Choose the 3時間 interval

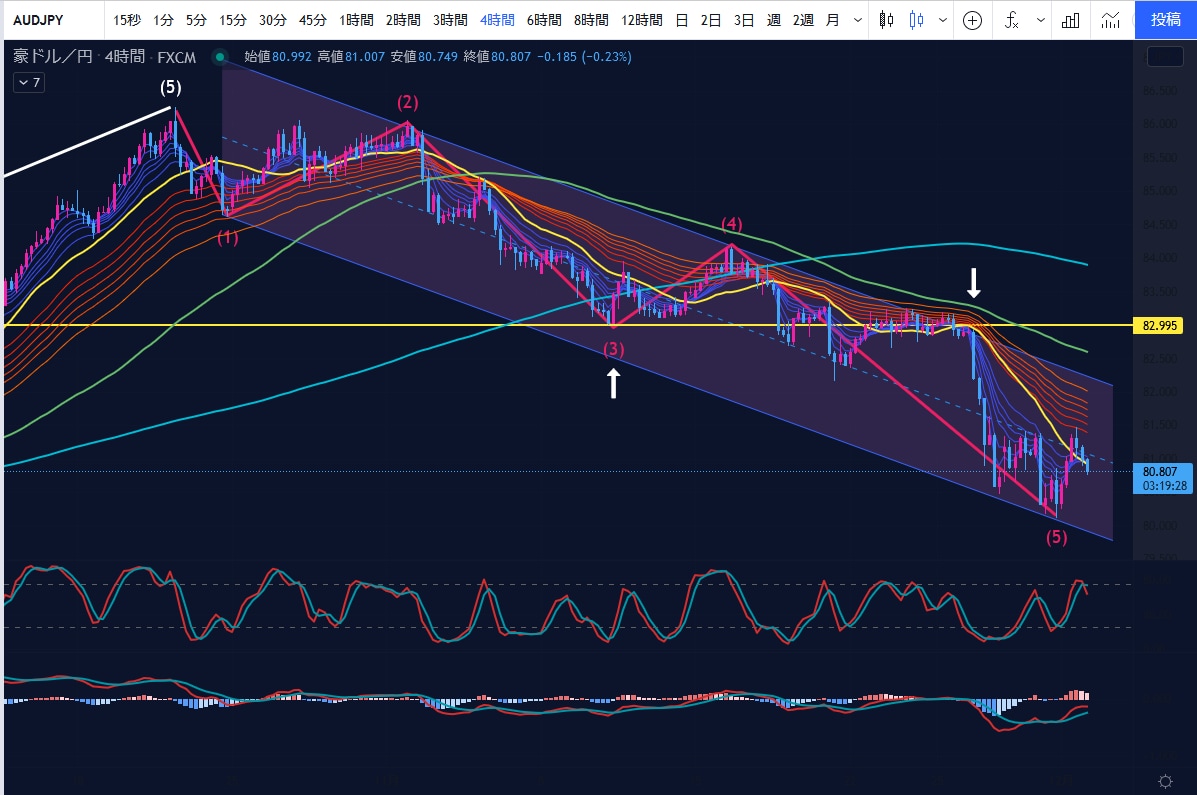click(x=450, y=20)
